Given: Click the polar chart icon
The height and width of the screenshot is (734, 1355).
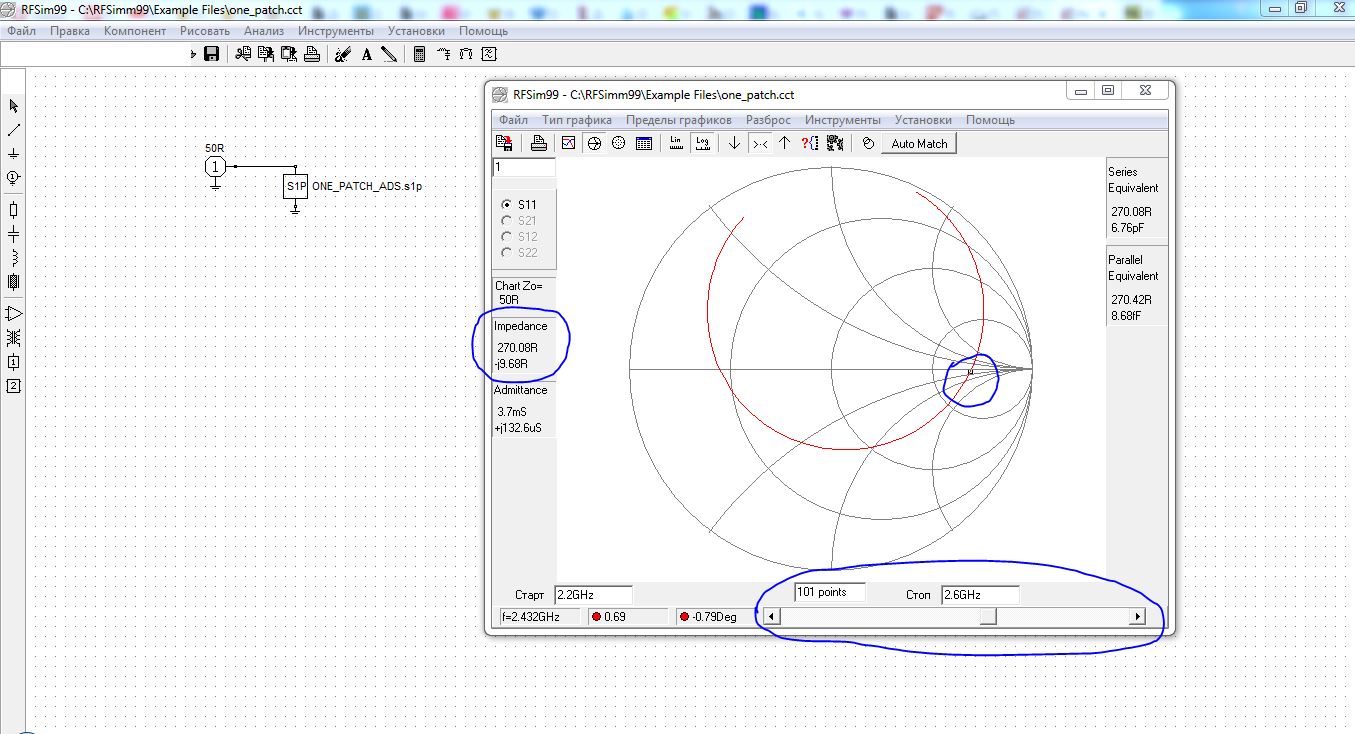Looking at the screenshot, I should 618,144.
